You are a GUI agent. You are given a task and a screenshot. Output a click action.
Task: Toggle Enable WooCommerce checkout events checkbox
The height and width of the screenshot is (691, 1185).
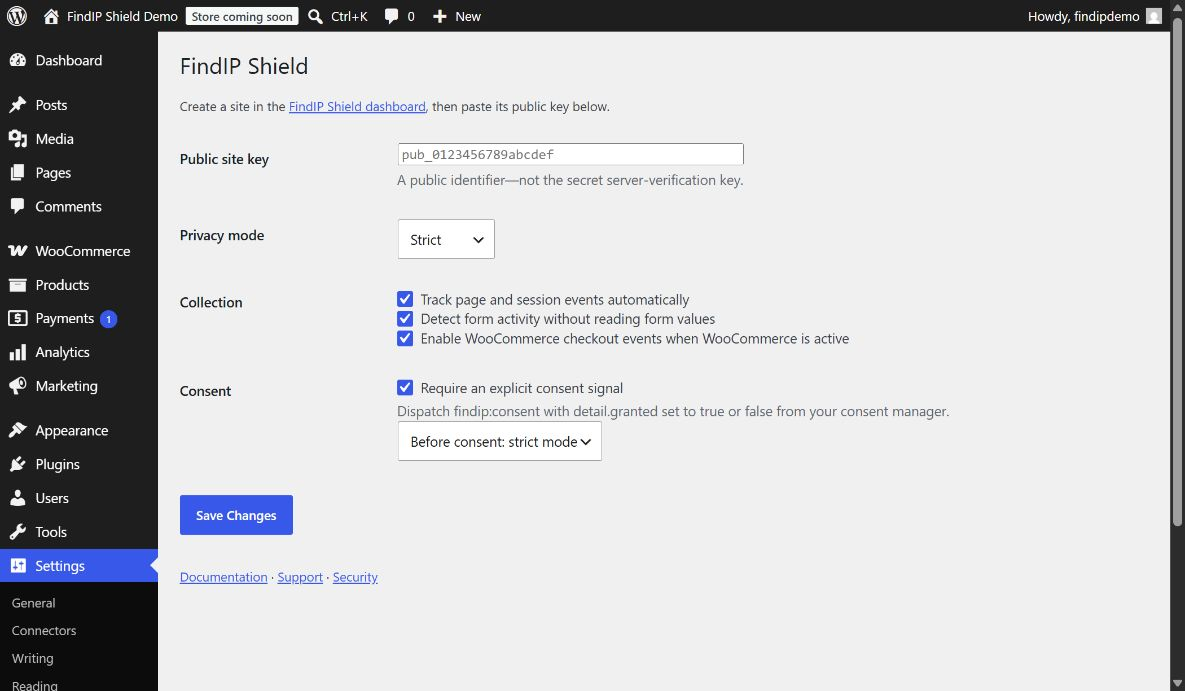(405, 338)
